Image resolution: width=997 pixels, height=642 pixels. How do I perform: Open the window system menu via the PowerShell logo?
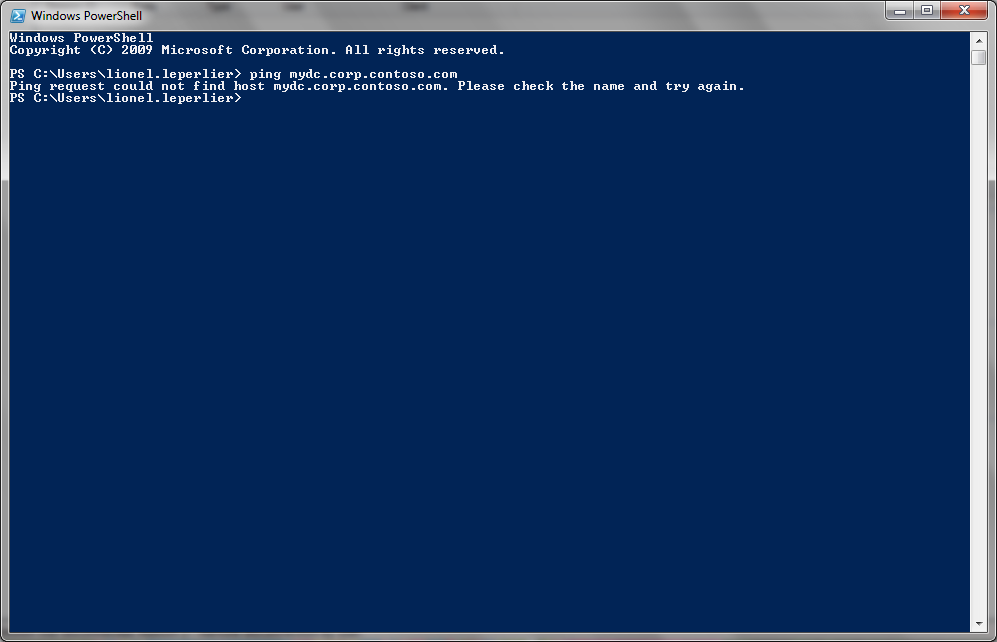16,15
